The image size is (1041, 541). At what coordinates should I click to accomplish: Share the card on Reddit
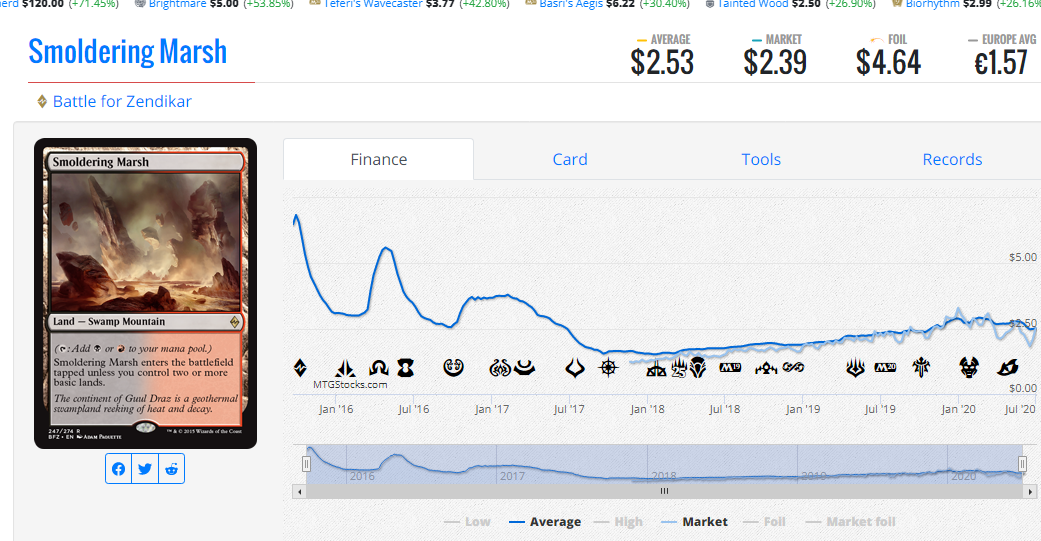pyautogui.click(x=171, y=469)
